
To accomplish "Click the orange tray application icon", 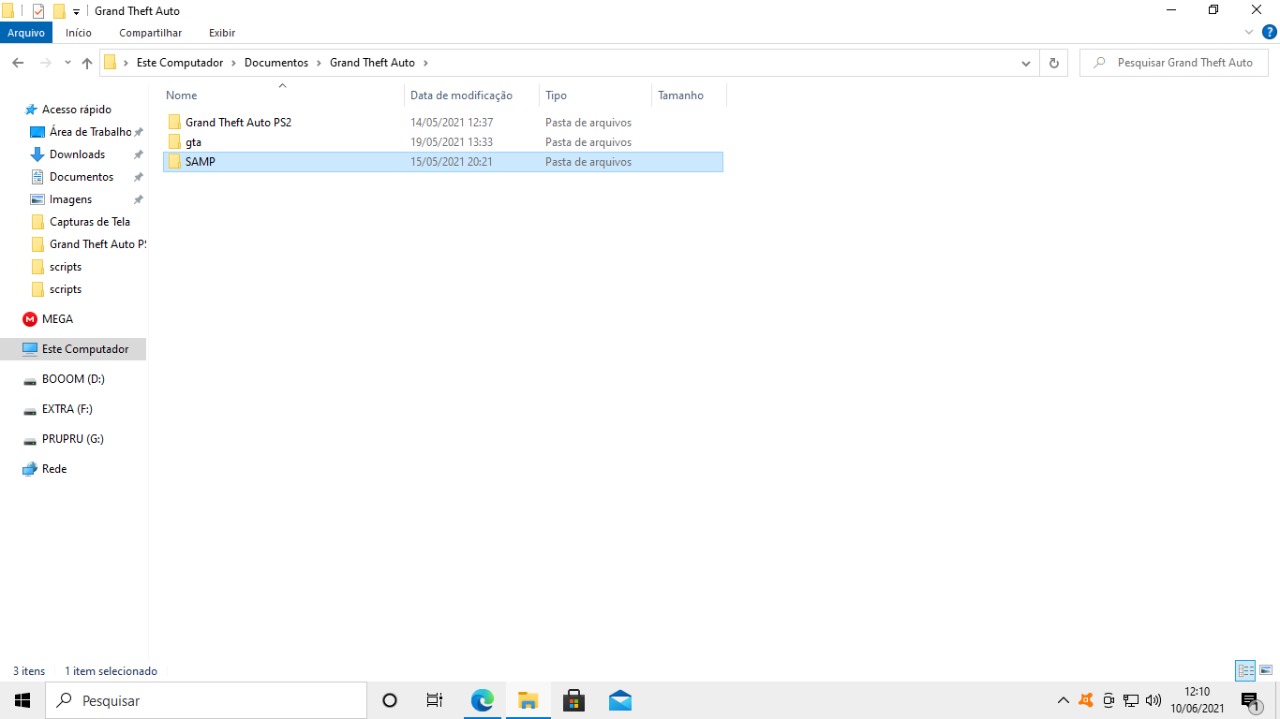I will 1086,700.
